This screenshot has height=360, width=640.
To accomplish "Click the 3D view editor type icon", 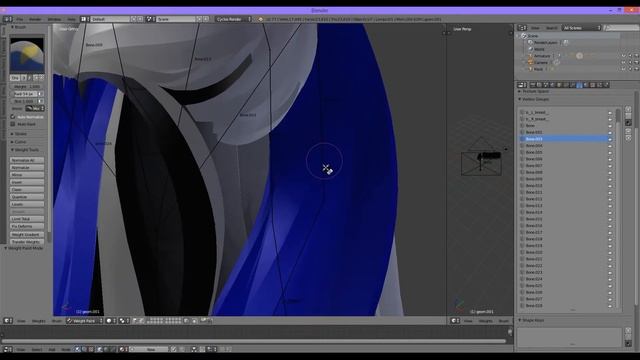I will 8,321.
